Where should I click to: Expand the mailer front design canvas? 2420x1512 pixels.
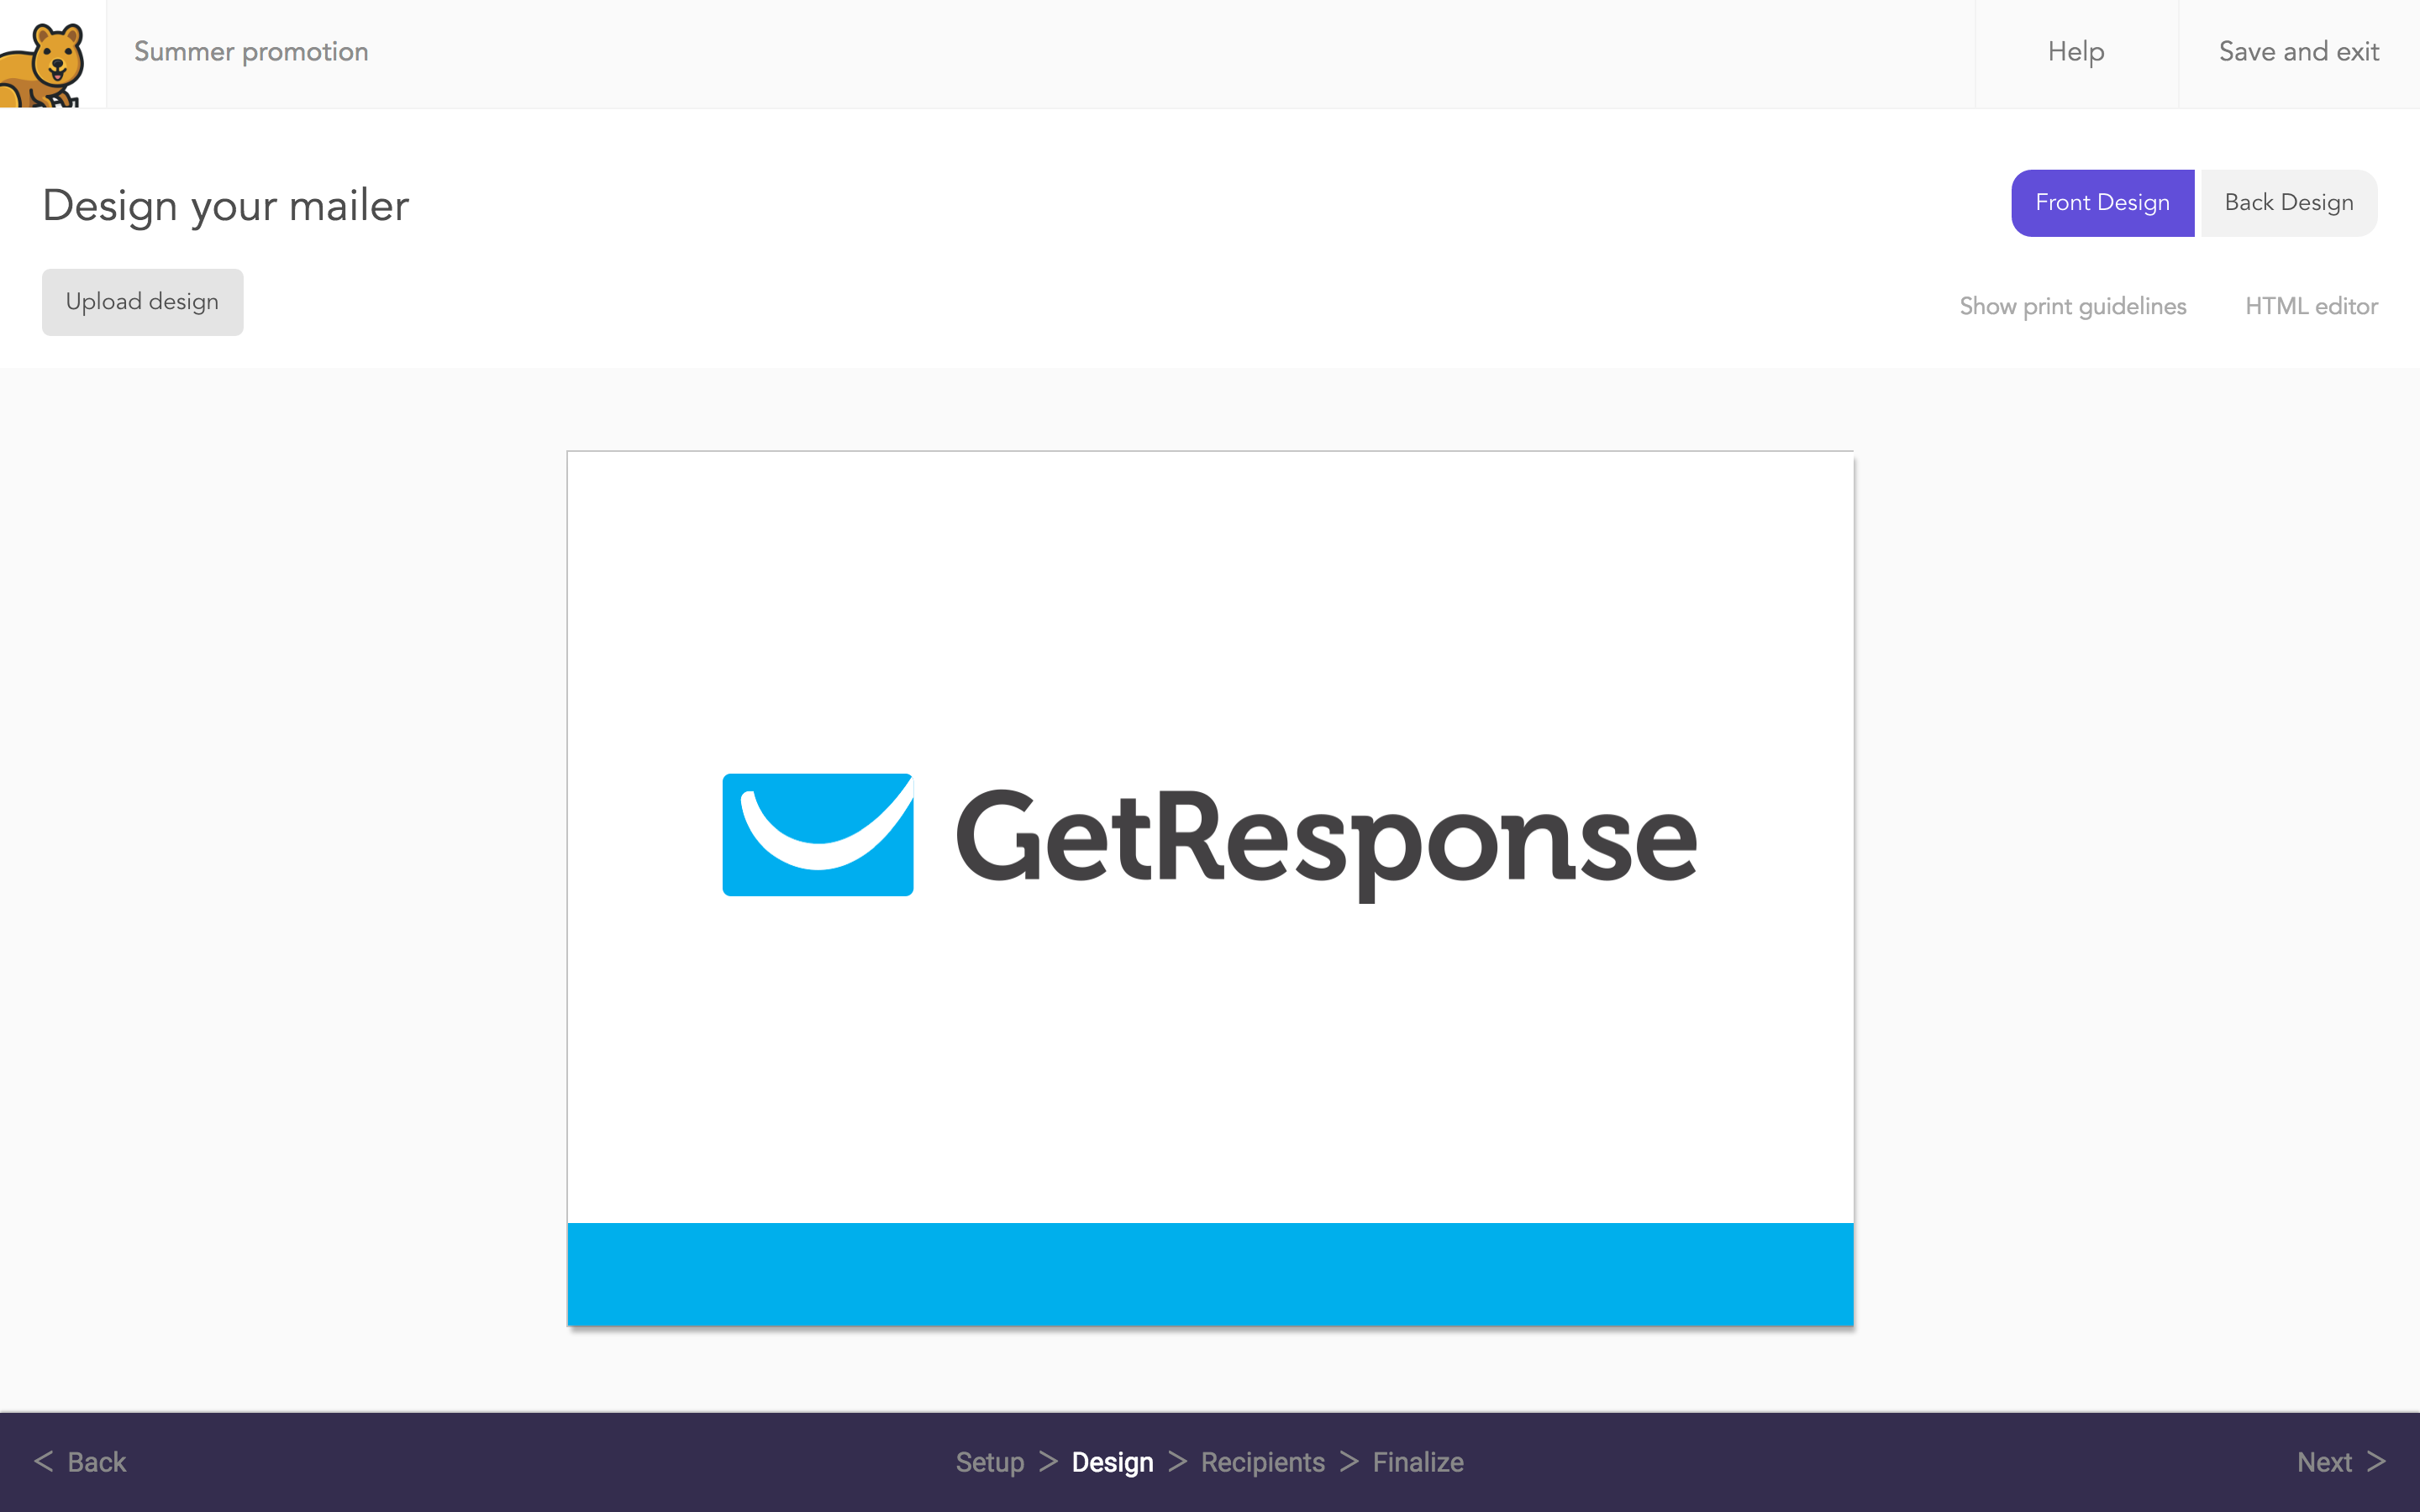tap(1209, 887)
